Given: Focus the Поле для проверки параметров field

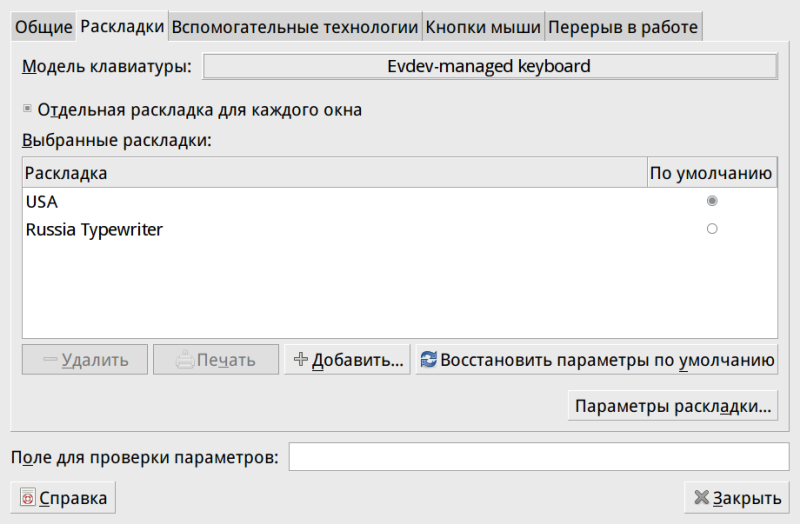Looking at the screenshot, I should 539,457.
